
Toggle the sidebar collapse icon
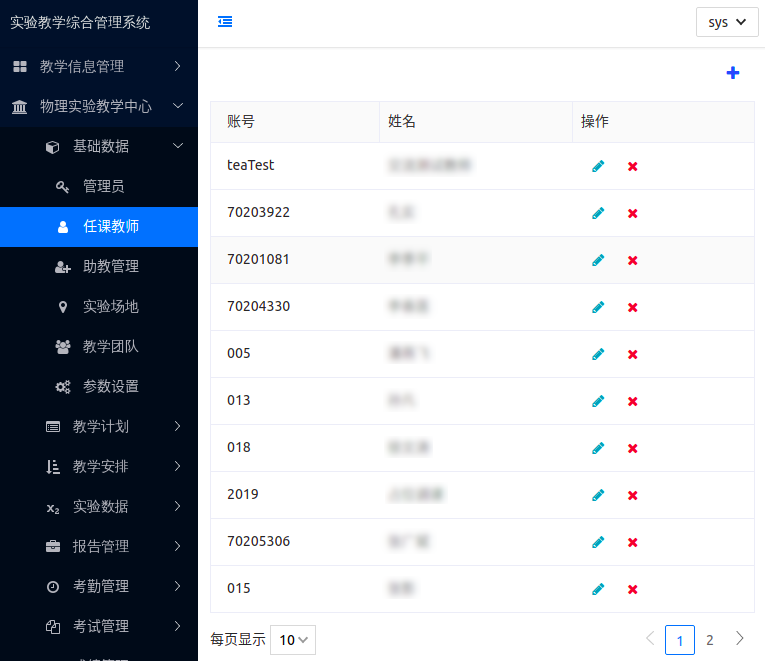tap(225, 22)
